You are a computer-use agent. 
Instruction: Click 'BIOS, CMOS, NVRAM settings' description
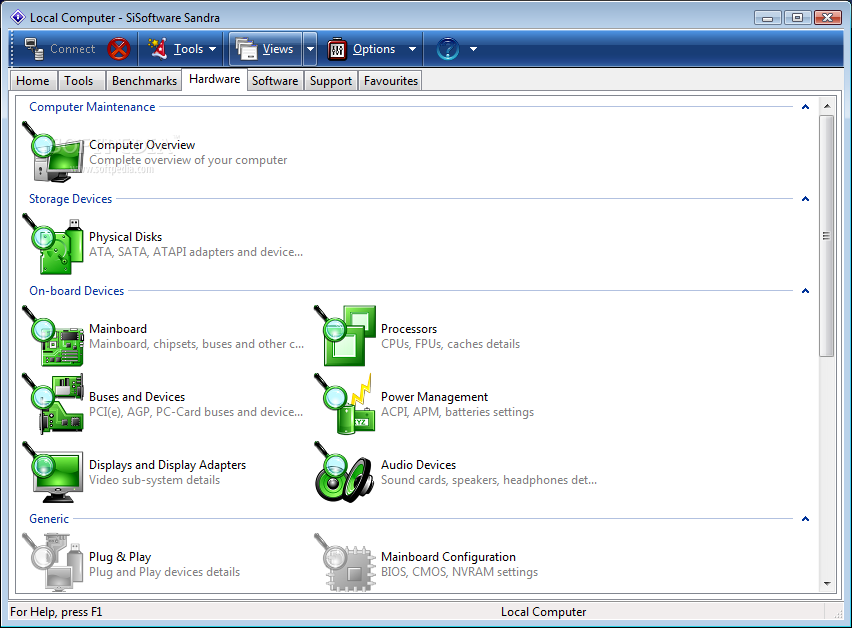tap(459, 572)
